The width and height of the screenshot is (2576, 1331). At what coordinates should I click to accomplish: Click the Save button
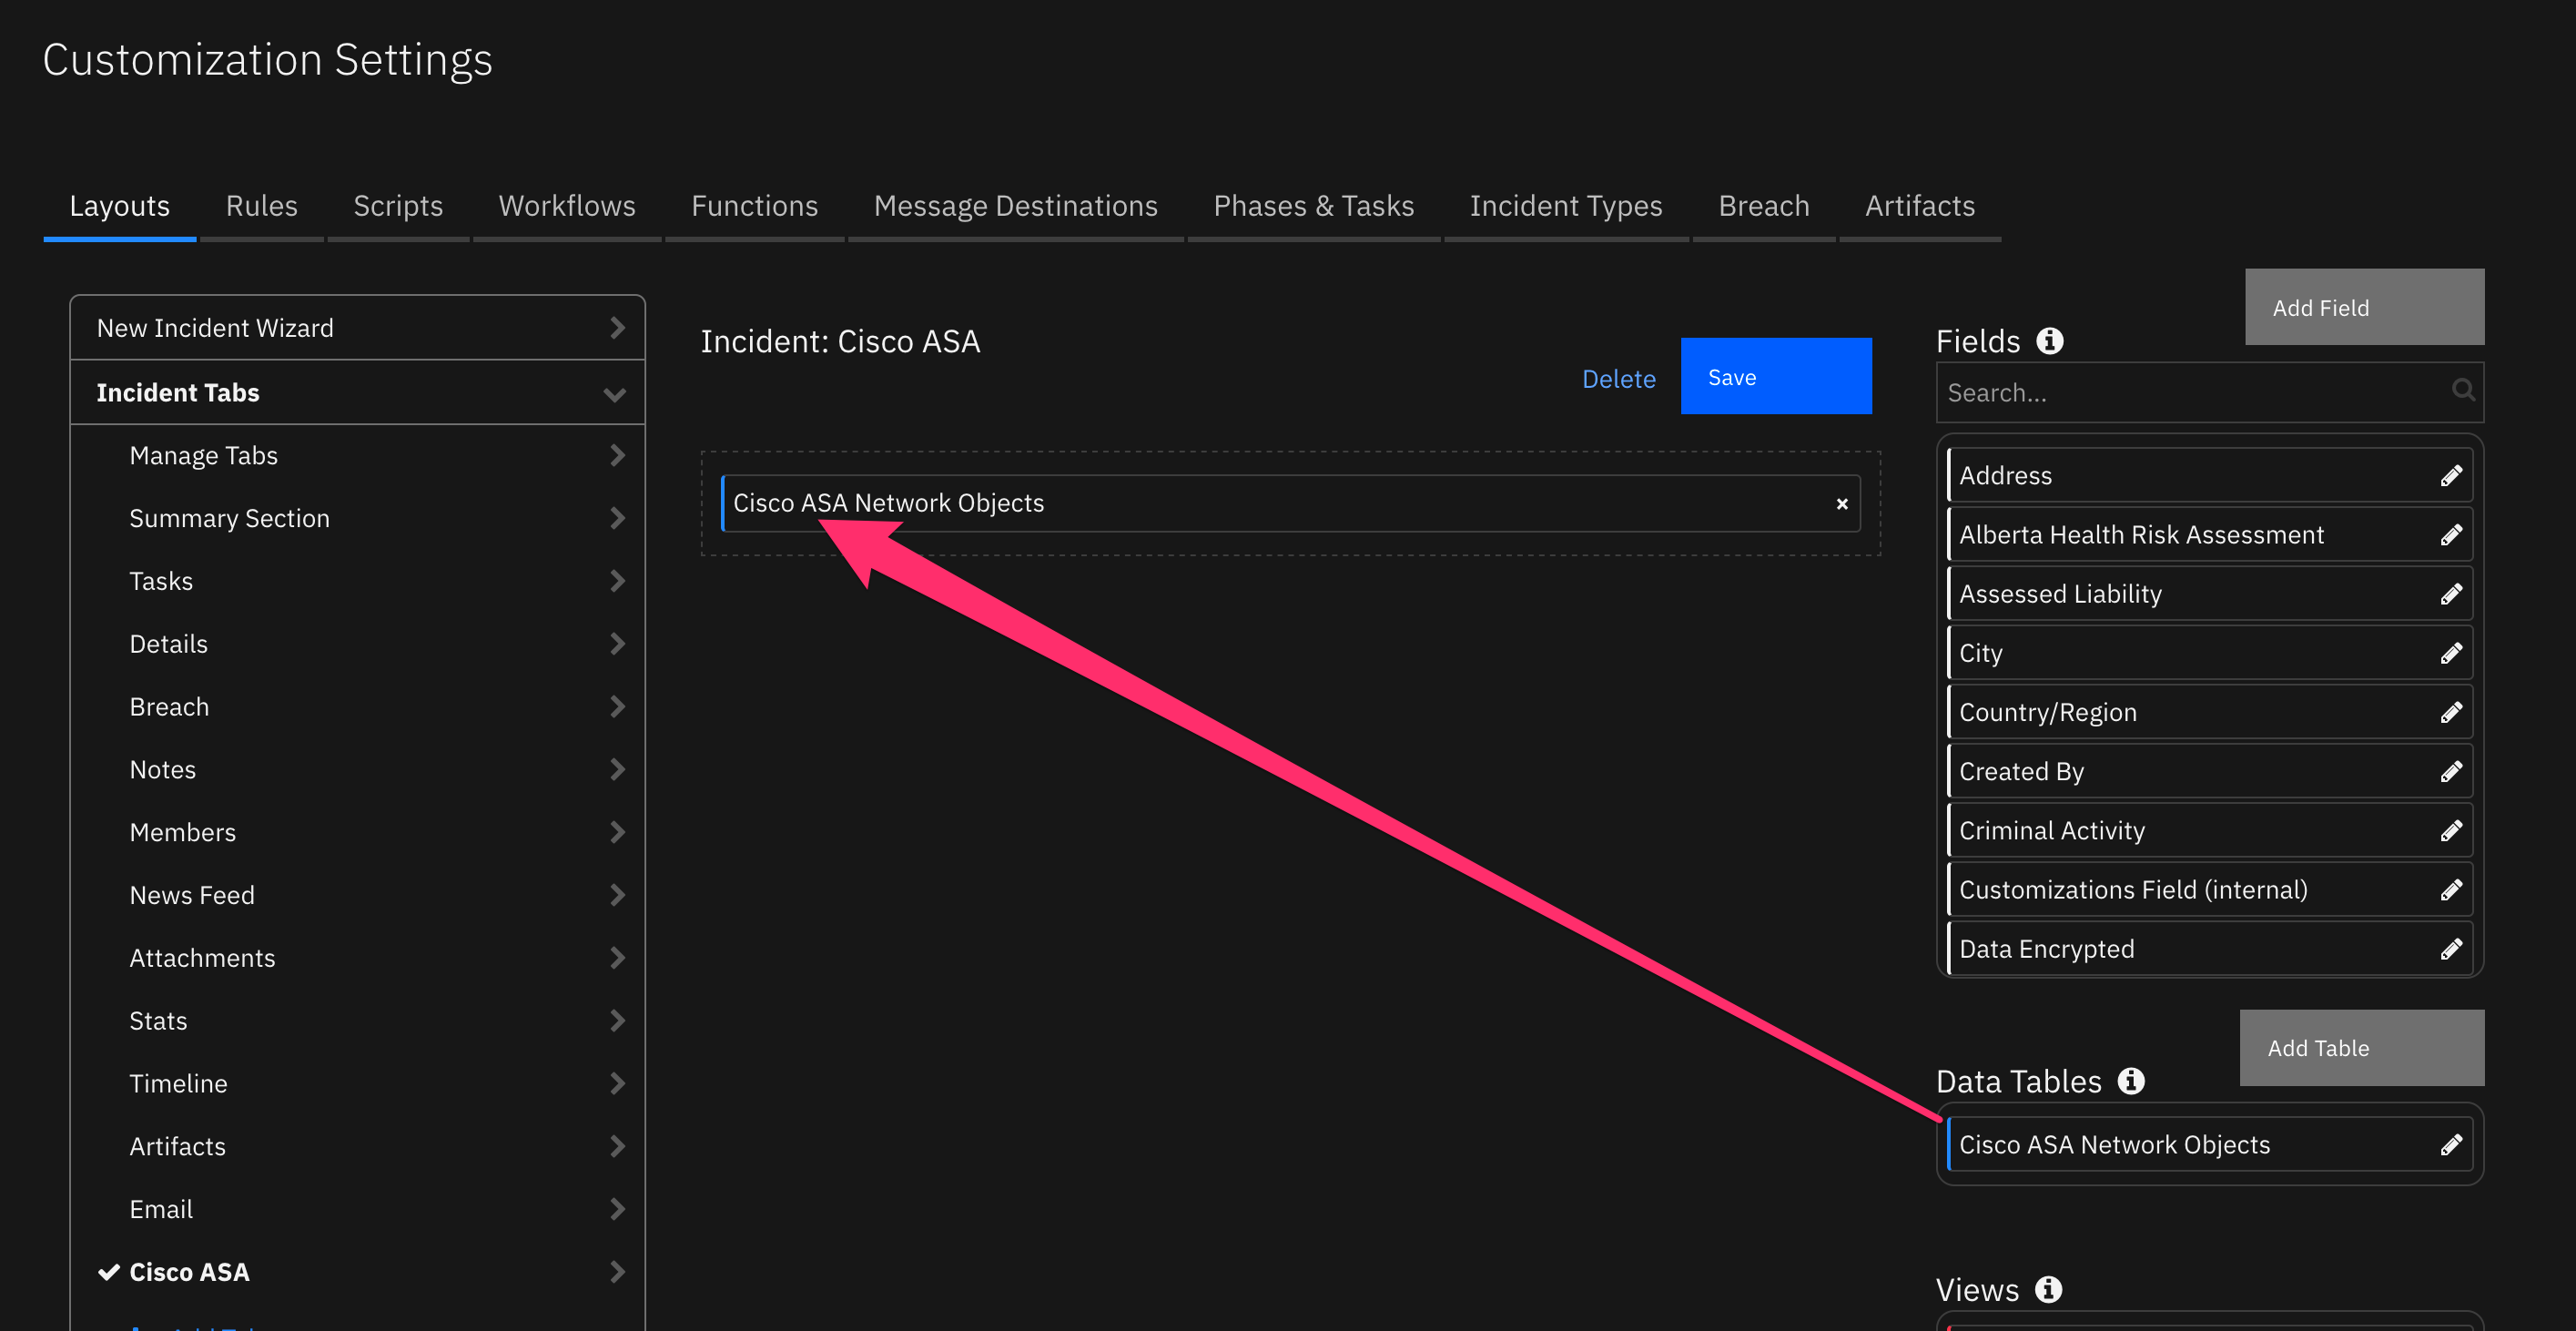[x=1775, y=376]
